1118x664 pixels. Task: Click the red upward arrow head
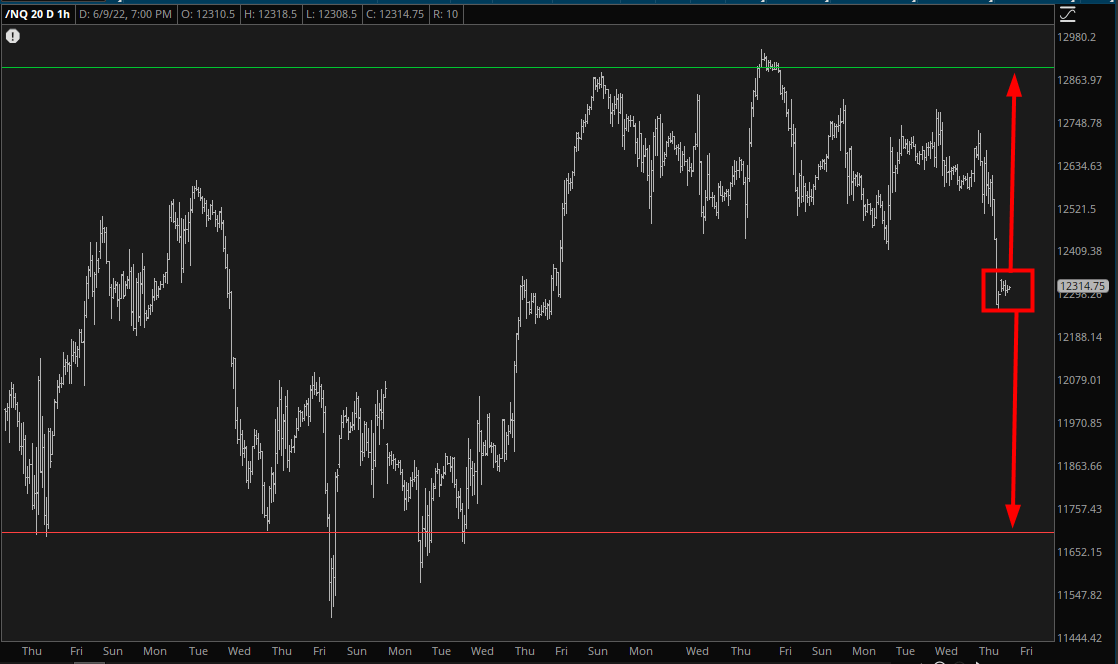[x=1013, y=84]
